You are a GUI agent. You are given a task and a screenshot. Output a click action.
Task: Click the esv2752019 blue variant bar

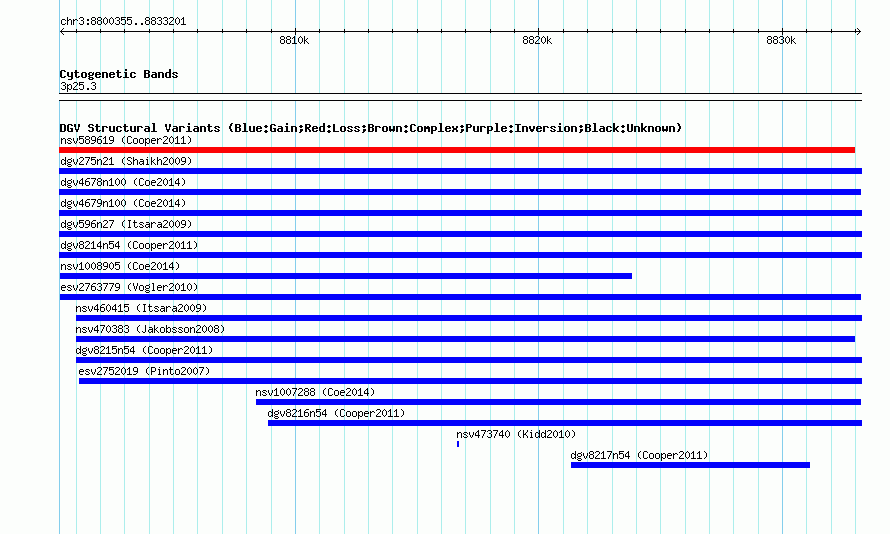(470, 381)
